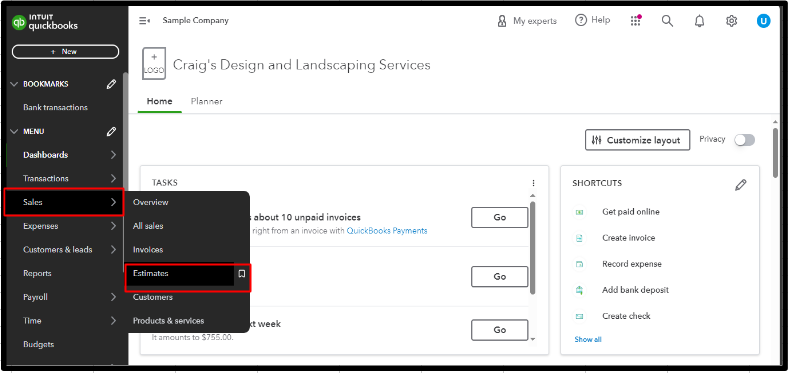
Task: Expand the Dashboards submenu arrow
Action: [113, 155]
